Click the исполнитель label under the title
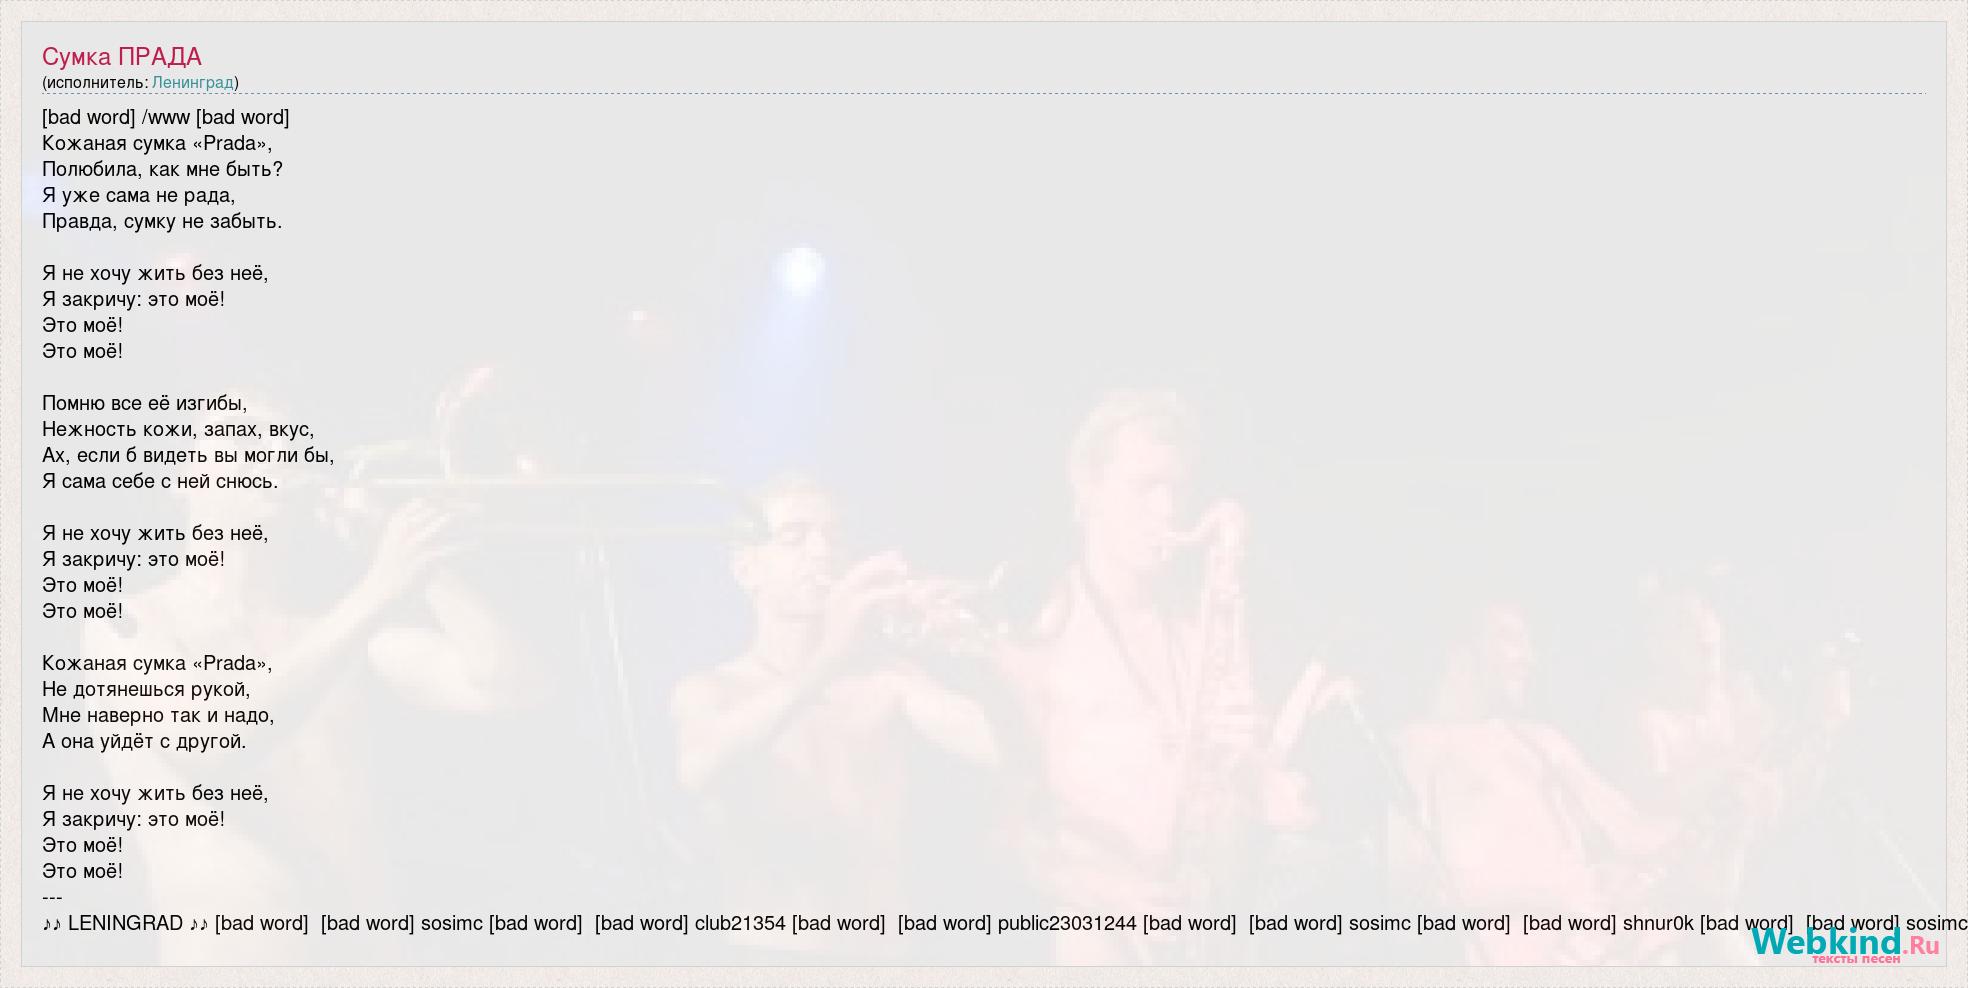 95,82
